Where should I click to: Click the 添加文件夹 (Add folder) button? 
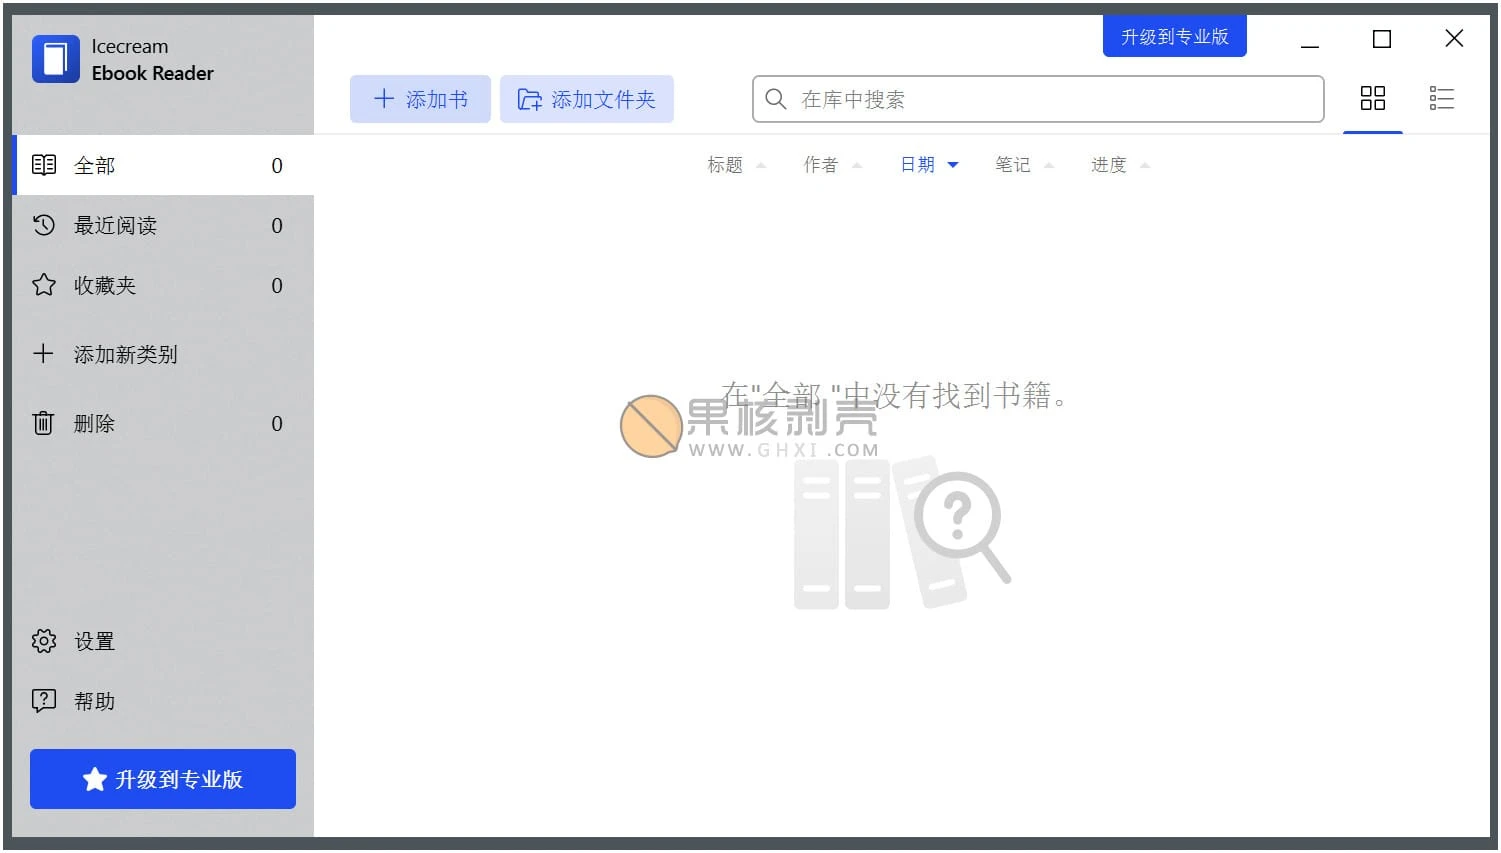tap(587, 99)
